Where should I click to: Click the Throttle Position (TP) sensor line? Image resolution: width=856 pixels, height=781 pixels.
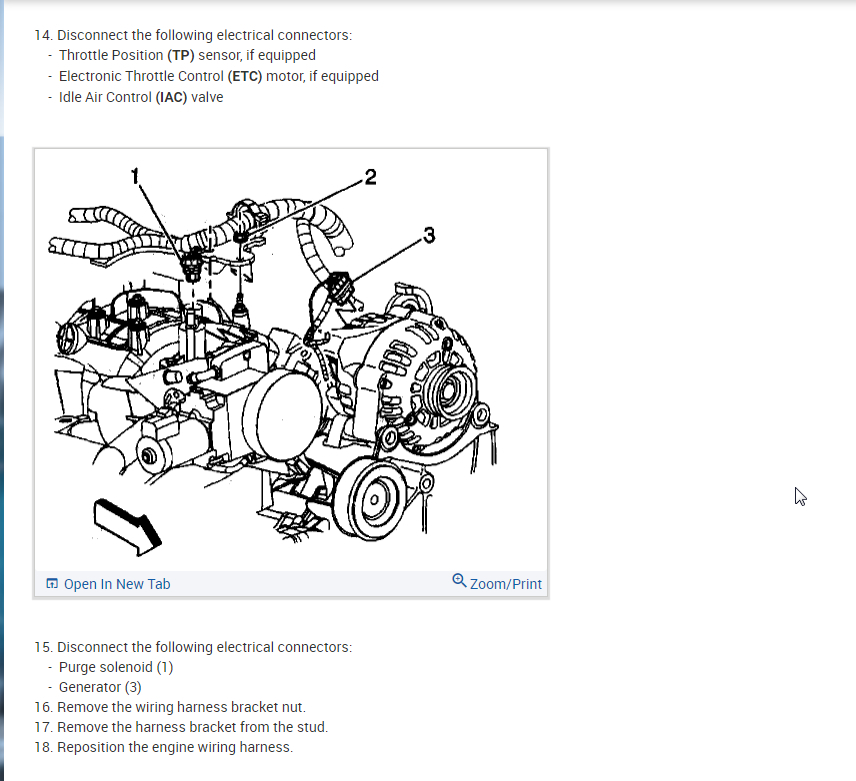187,55
